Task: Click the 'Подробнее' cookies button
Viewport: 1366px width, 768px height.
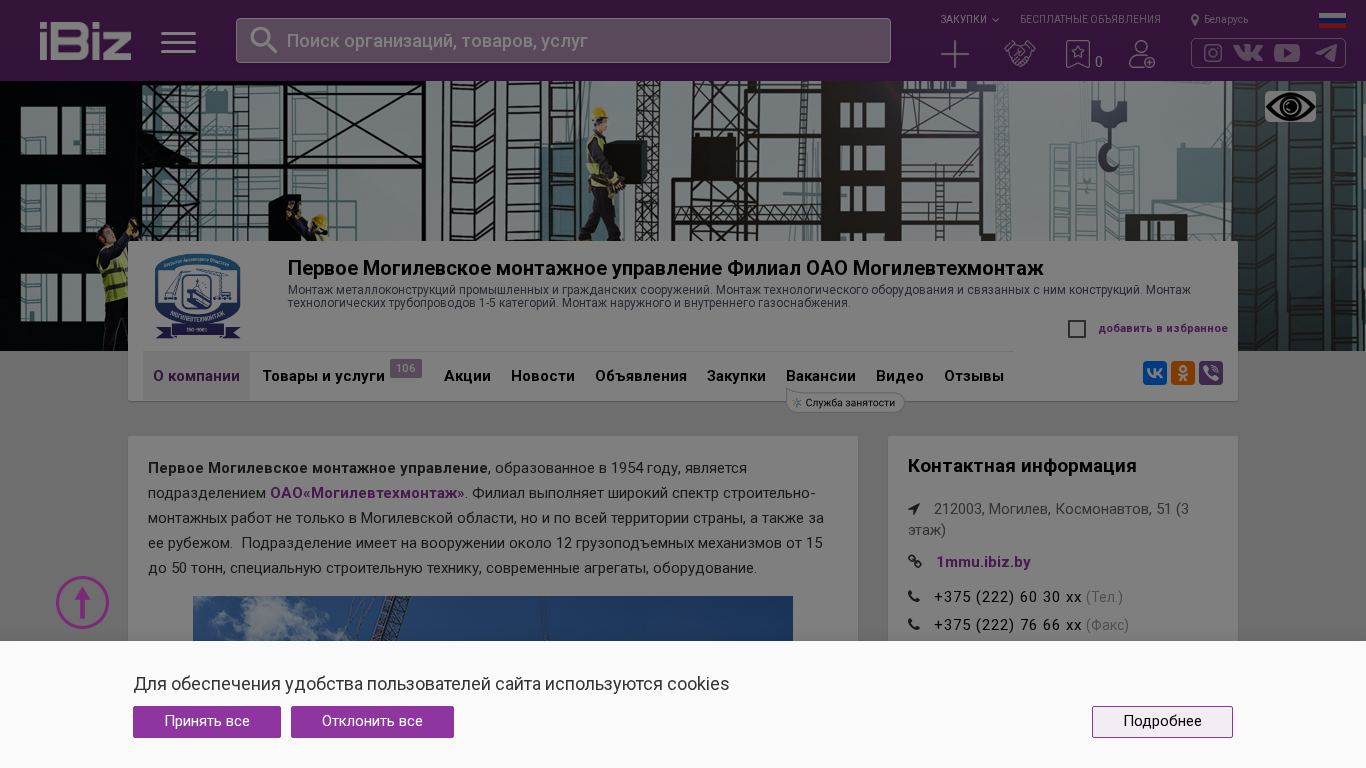Action: pyautogui.click(x=1162, y=722)
